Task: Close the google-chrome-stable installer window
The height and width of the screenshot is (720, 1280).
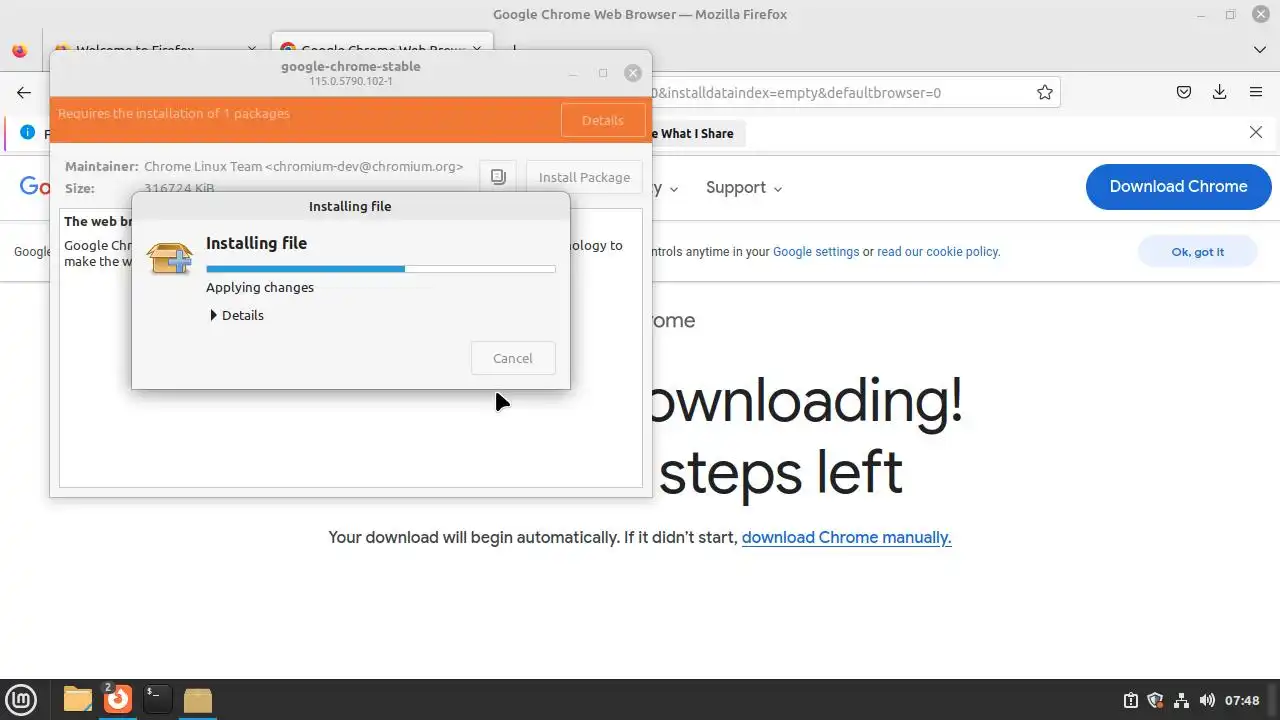Action: point(632,73)
